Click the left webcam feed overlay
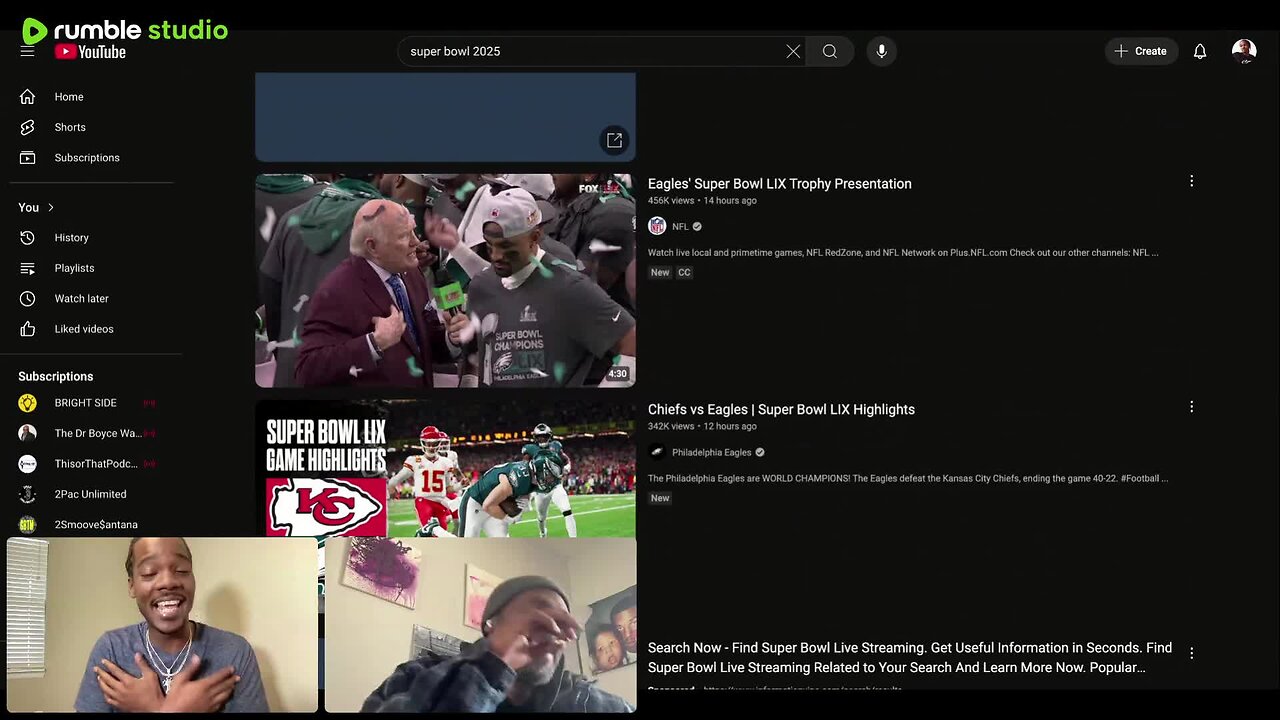 point(162,625)
